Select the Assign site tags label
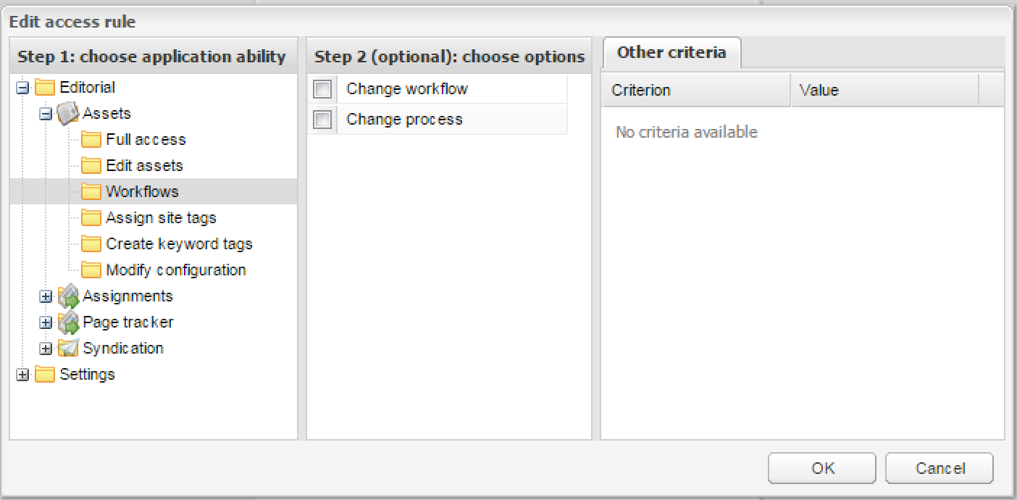The height and width of the screenshot is (500, 1017). 161,218
